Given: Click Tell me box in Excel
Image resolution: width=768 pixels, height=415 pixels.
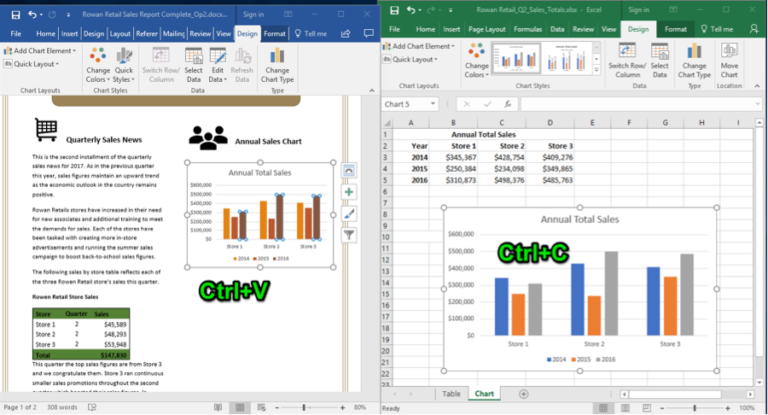Looking at the screenshot, I should (x=717, y=29).
